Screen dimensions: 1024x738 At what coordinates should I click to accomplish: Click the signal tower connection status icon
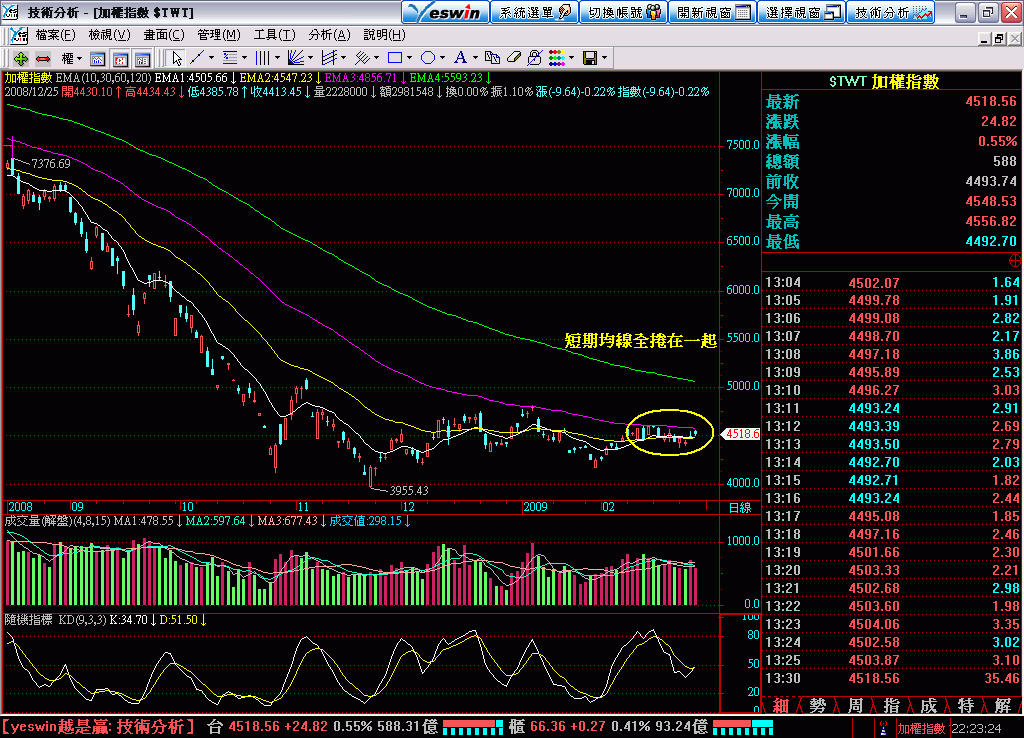click(x=883, y=728)
